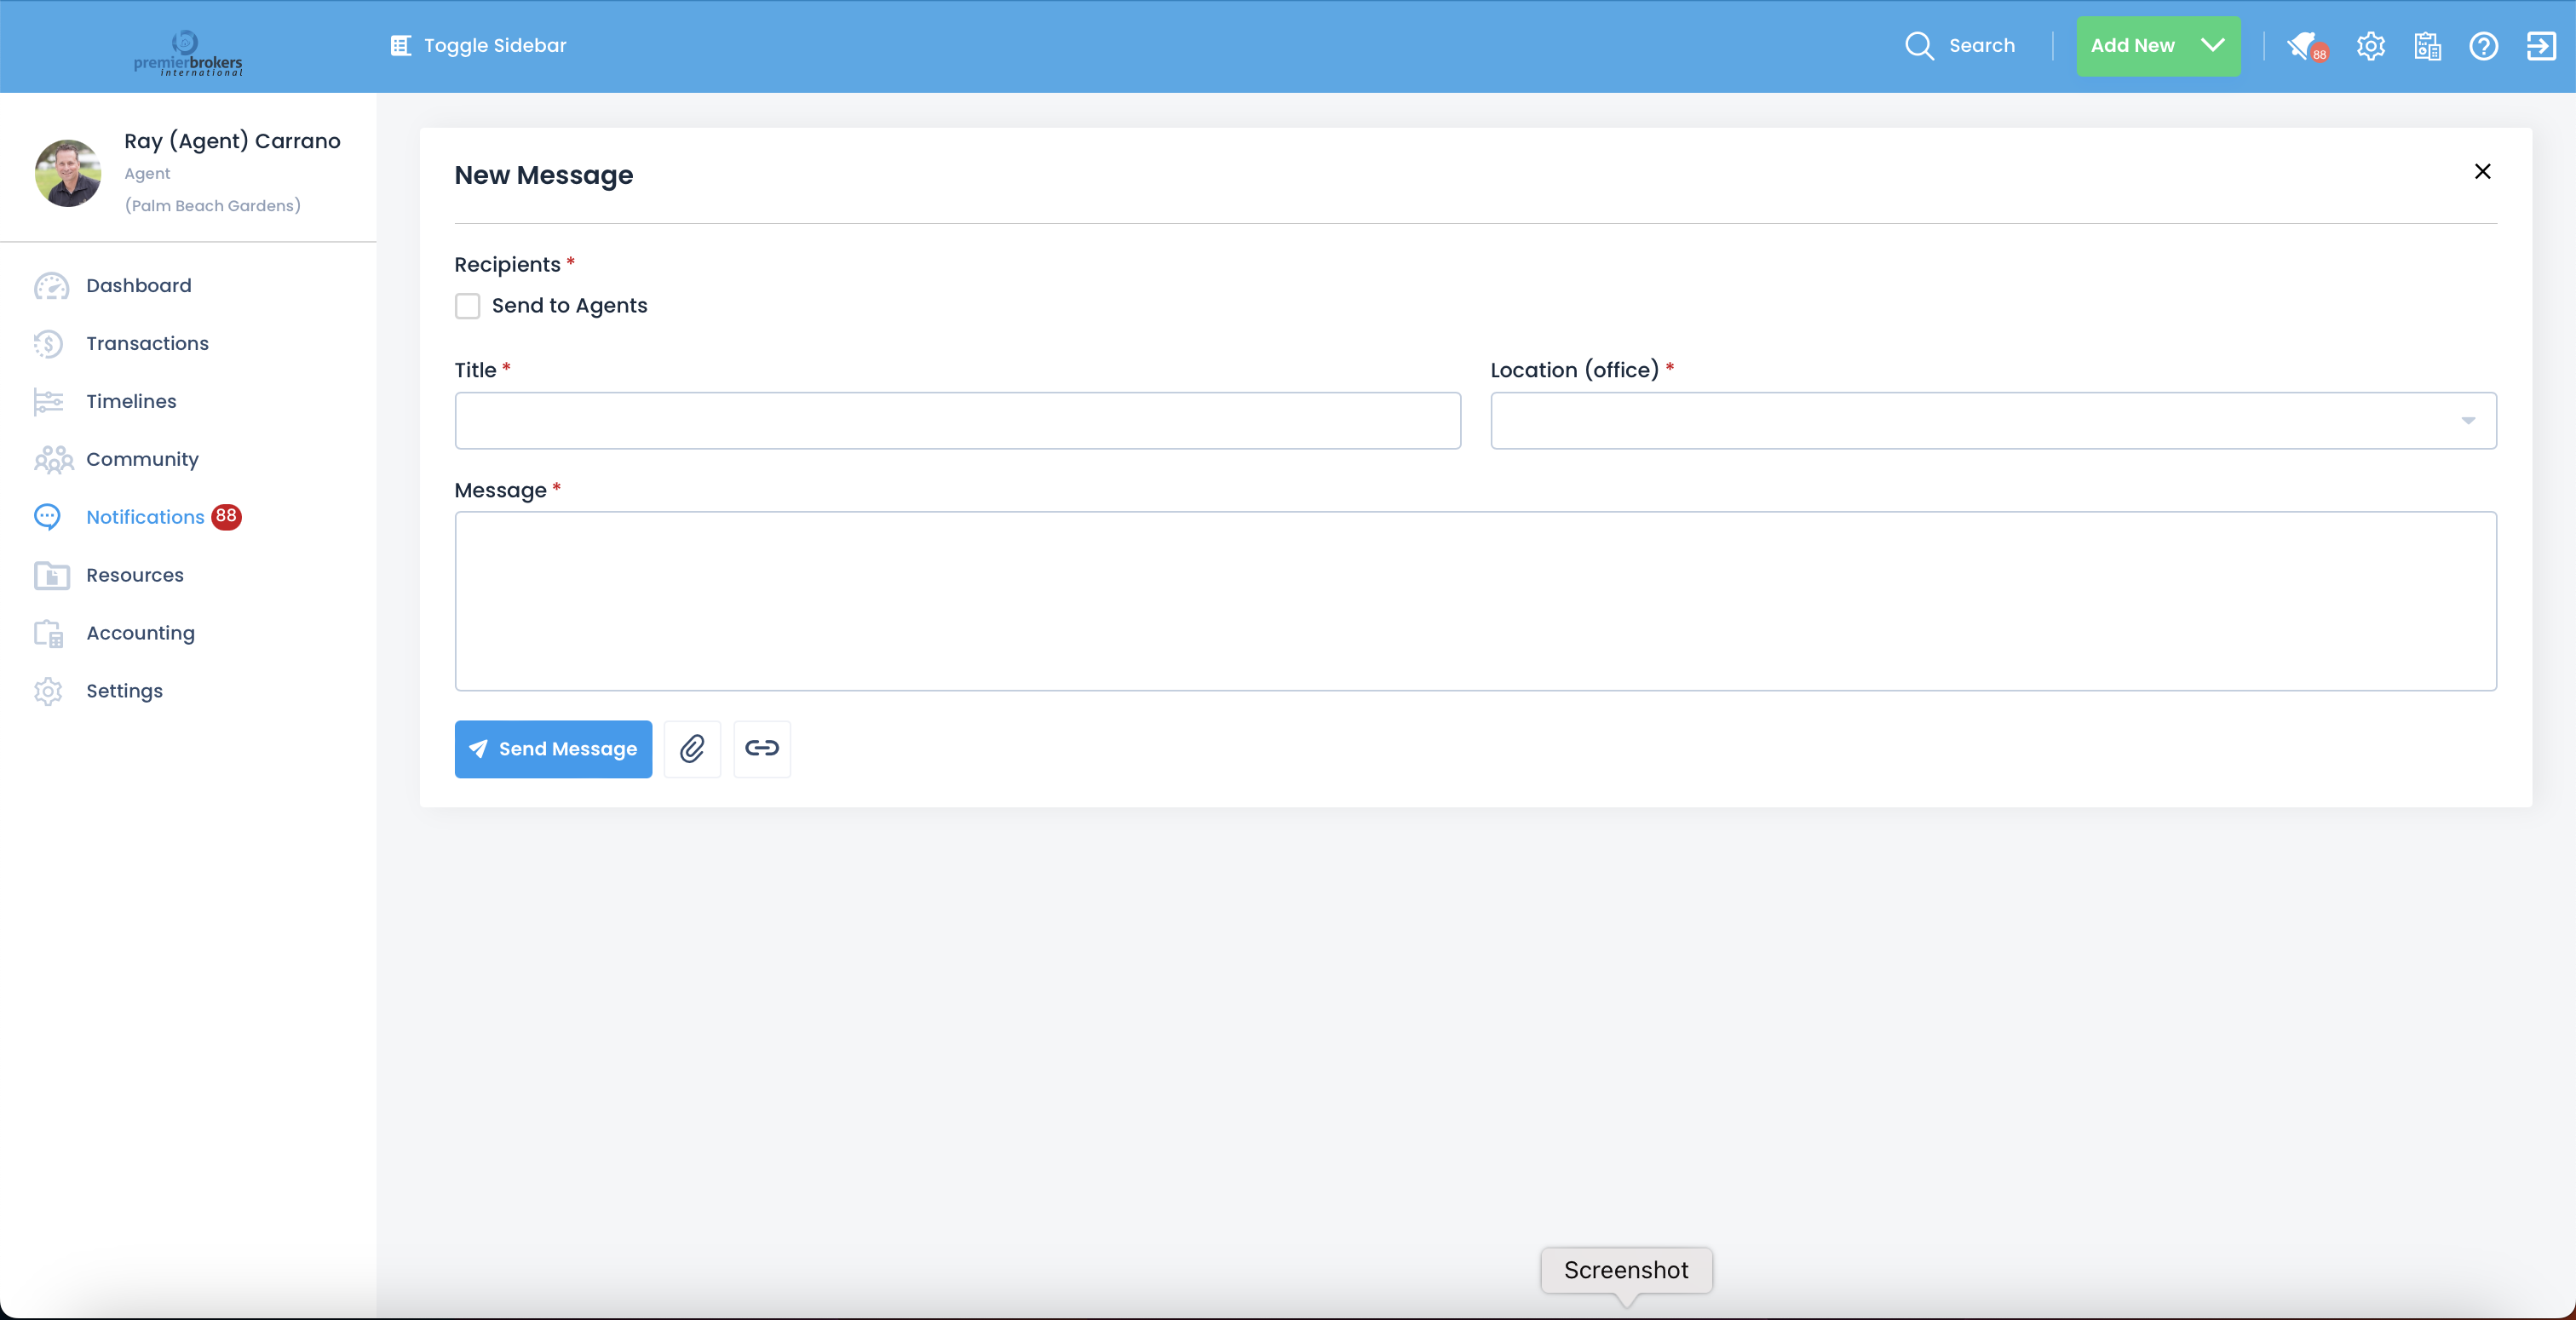This screenshot has width=2576, height=1320.
Task: Go to Transactions in sidebar
Action: click(x=147, y=344)
